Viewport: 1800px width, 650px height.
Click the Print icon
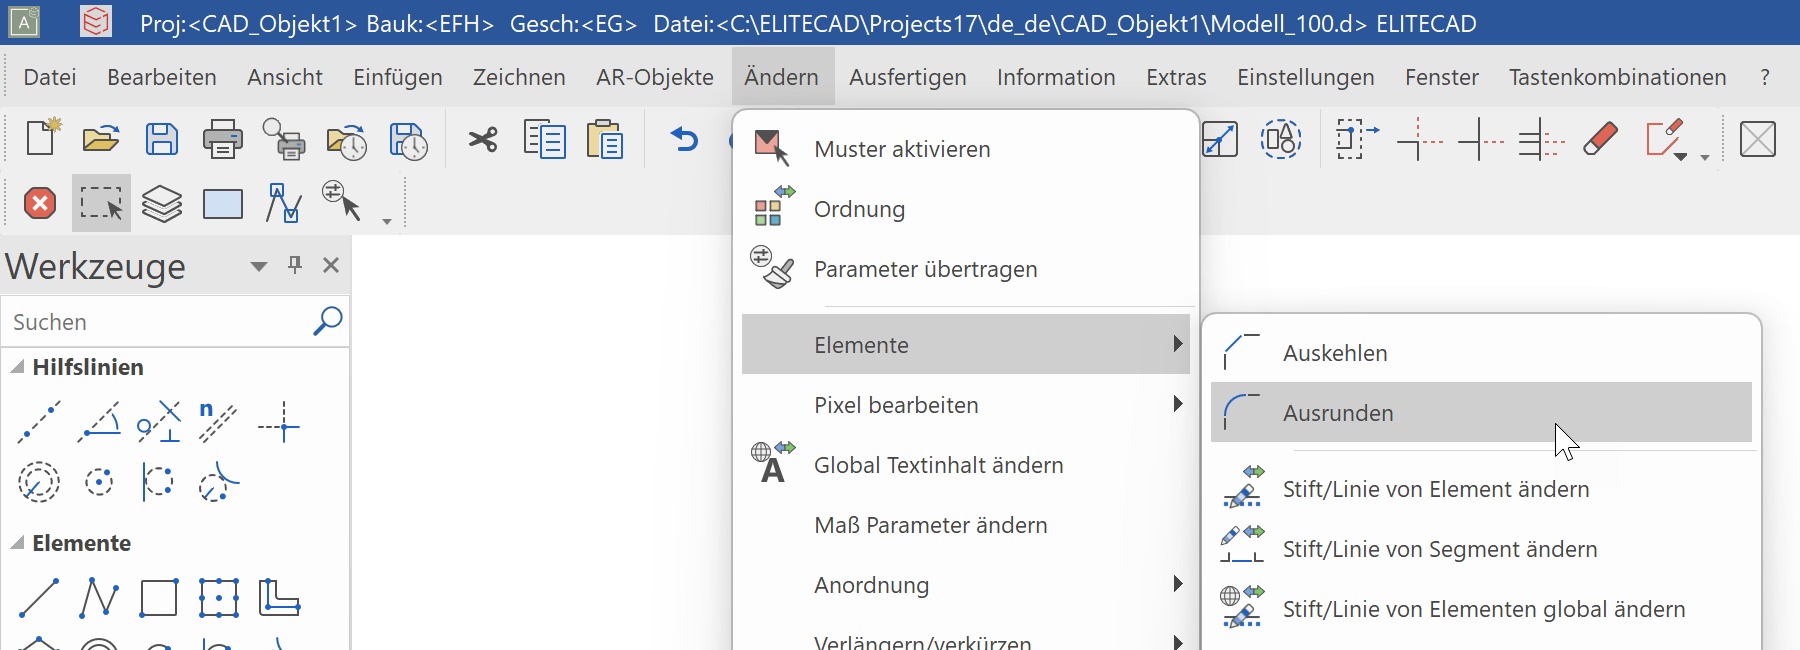(x=222, y=138)
